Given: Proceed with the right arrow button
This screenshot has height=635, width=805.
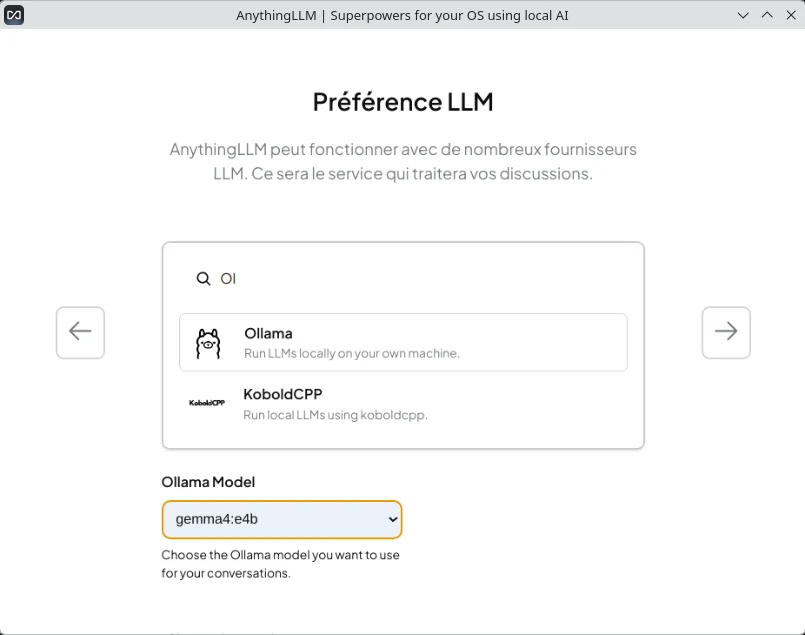Looking at the screenshot, I should [726, 332].
